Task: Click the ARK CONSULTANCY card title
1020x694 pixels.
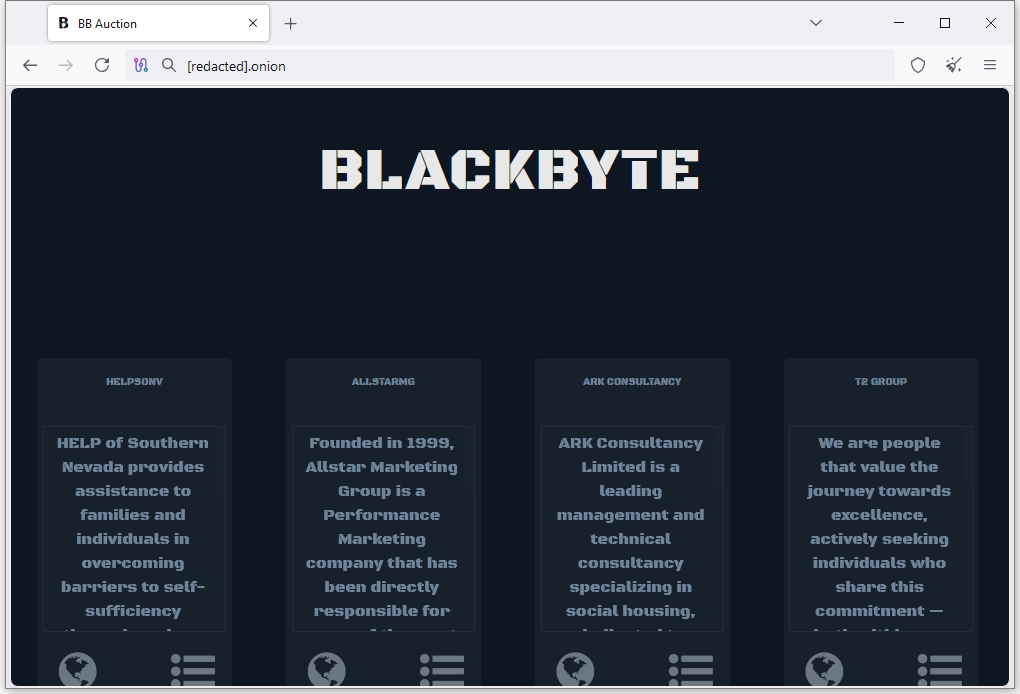Action: [x=632, y=382]
